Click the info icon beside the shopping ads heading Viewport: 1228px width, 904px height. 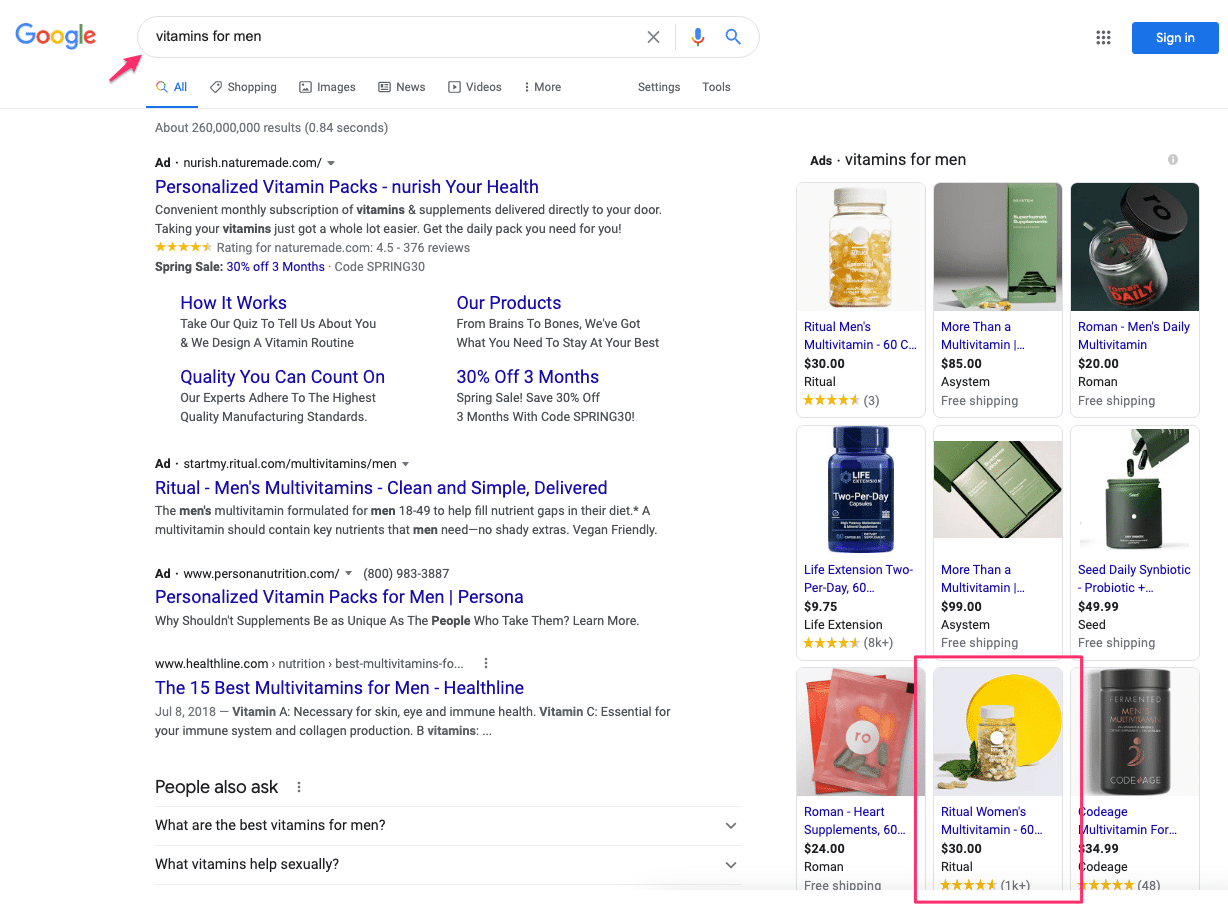(1173, 160)
